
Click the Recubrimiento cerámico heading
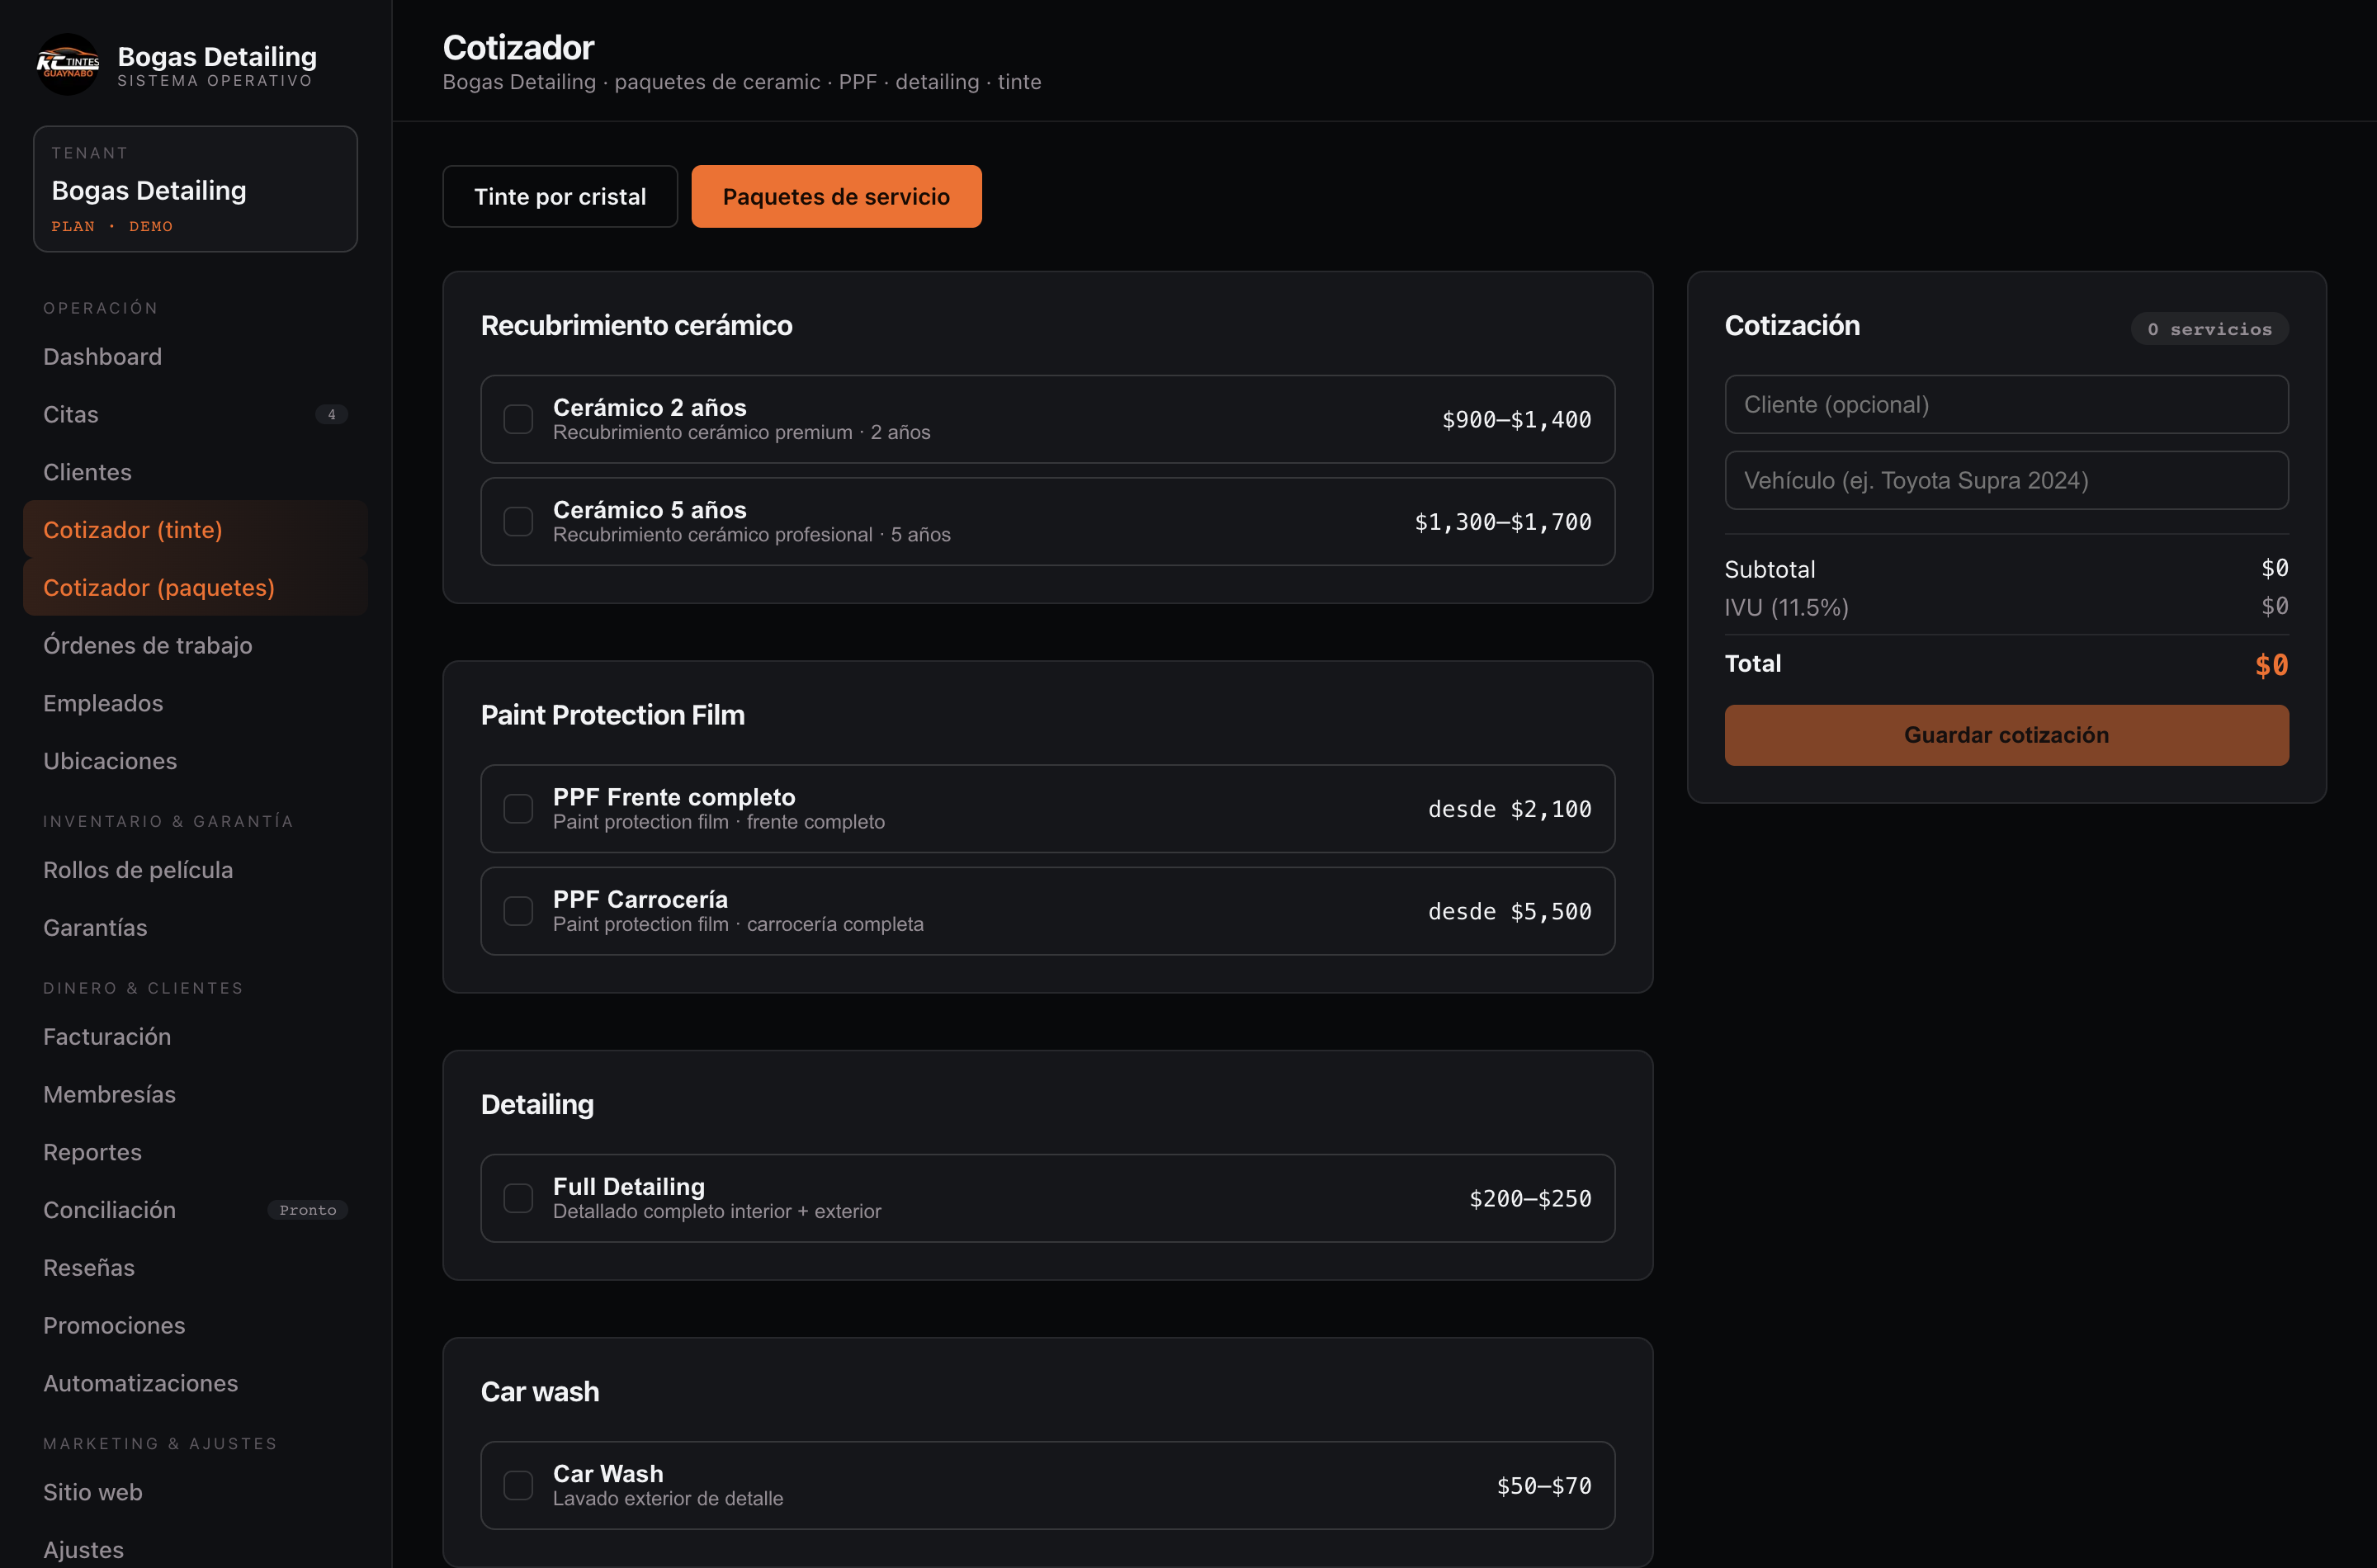tap(636, 326)
